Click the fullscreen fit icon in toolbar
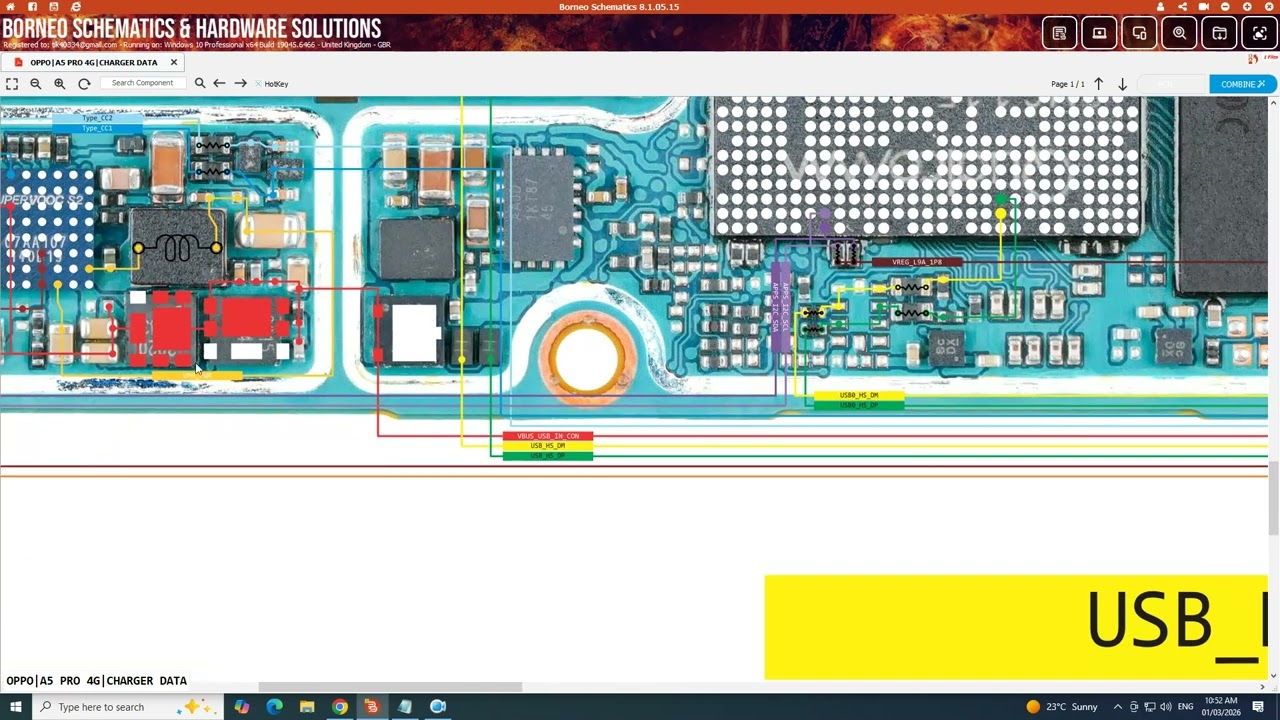This screenshot has height=720, width=1280. [x=12, y=84]
